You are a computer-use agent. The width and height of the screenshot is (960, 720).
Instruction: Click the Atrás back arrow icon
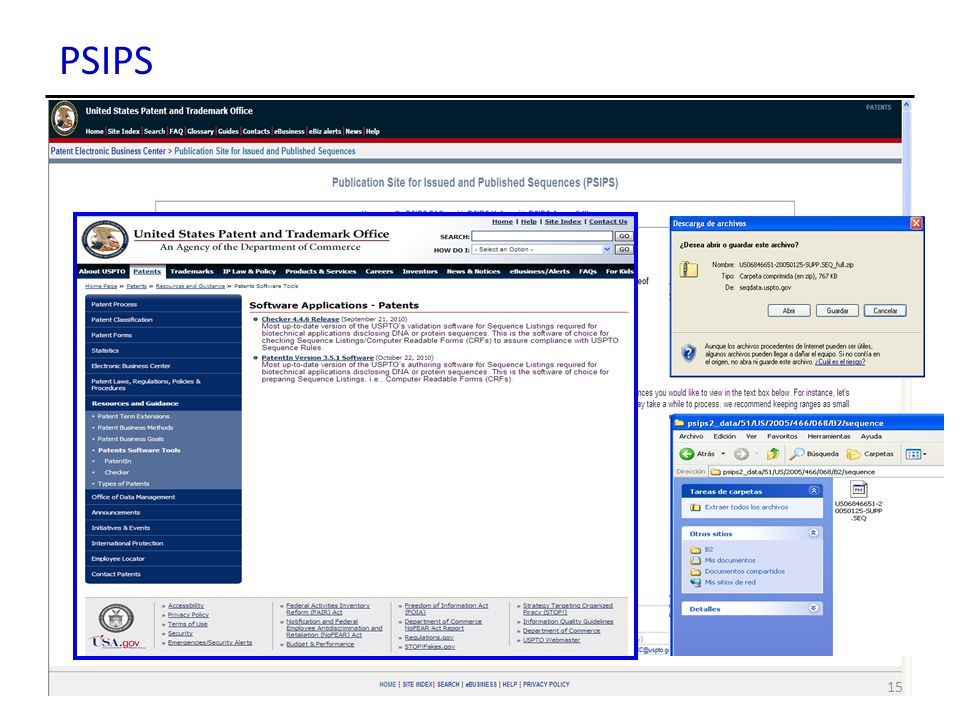pyautogui.click(x=686, y=454)
